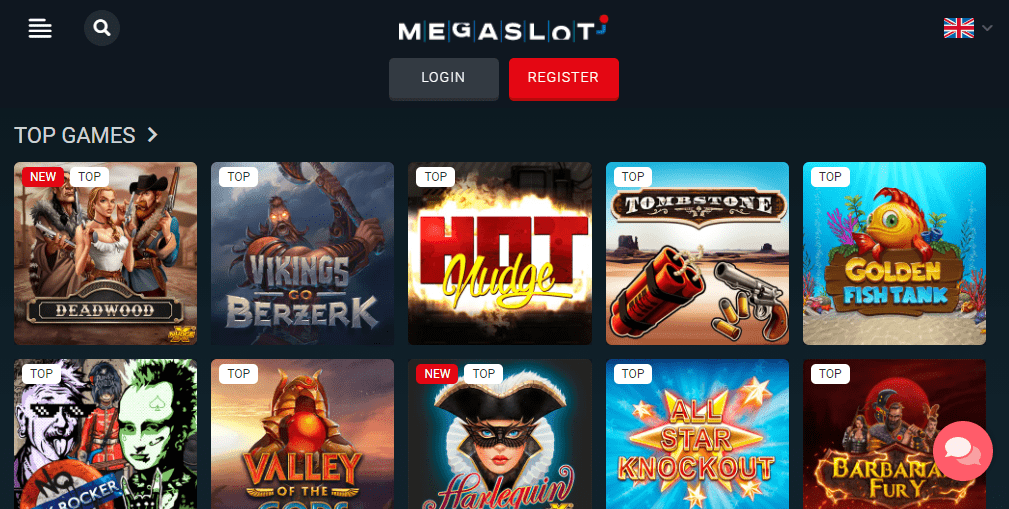1009x509 pixels.
Task: Select the Valley of the Gods tile
Action: click(x=302, y=434)
